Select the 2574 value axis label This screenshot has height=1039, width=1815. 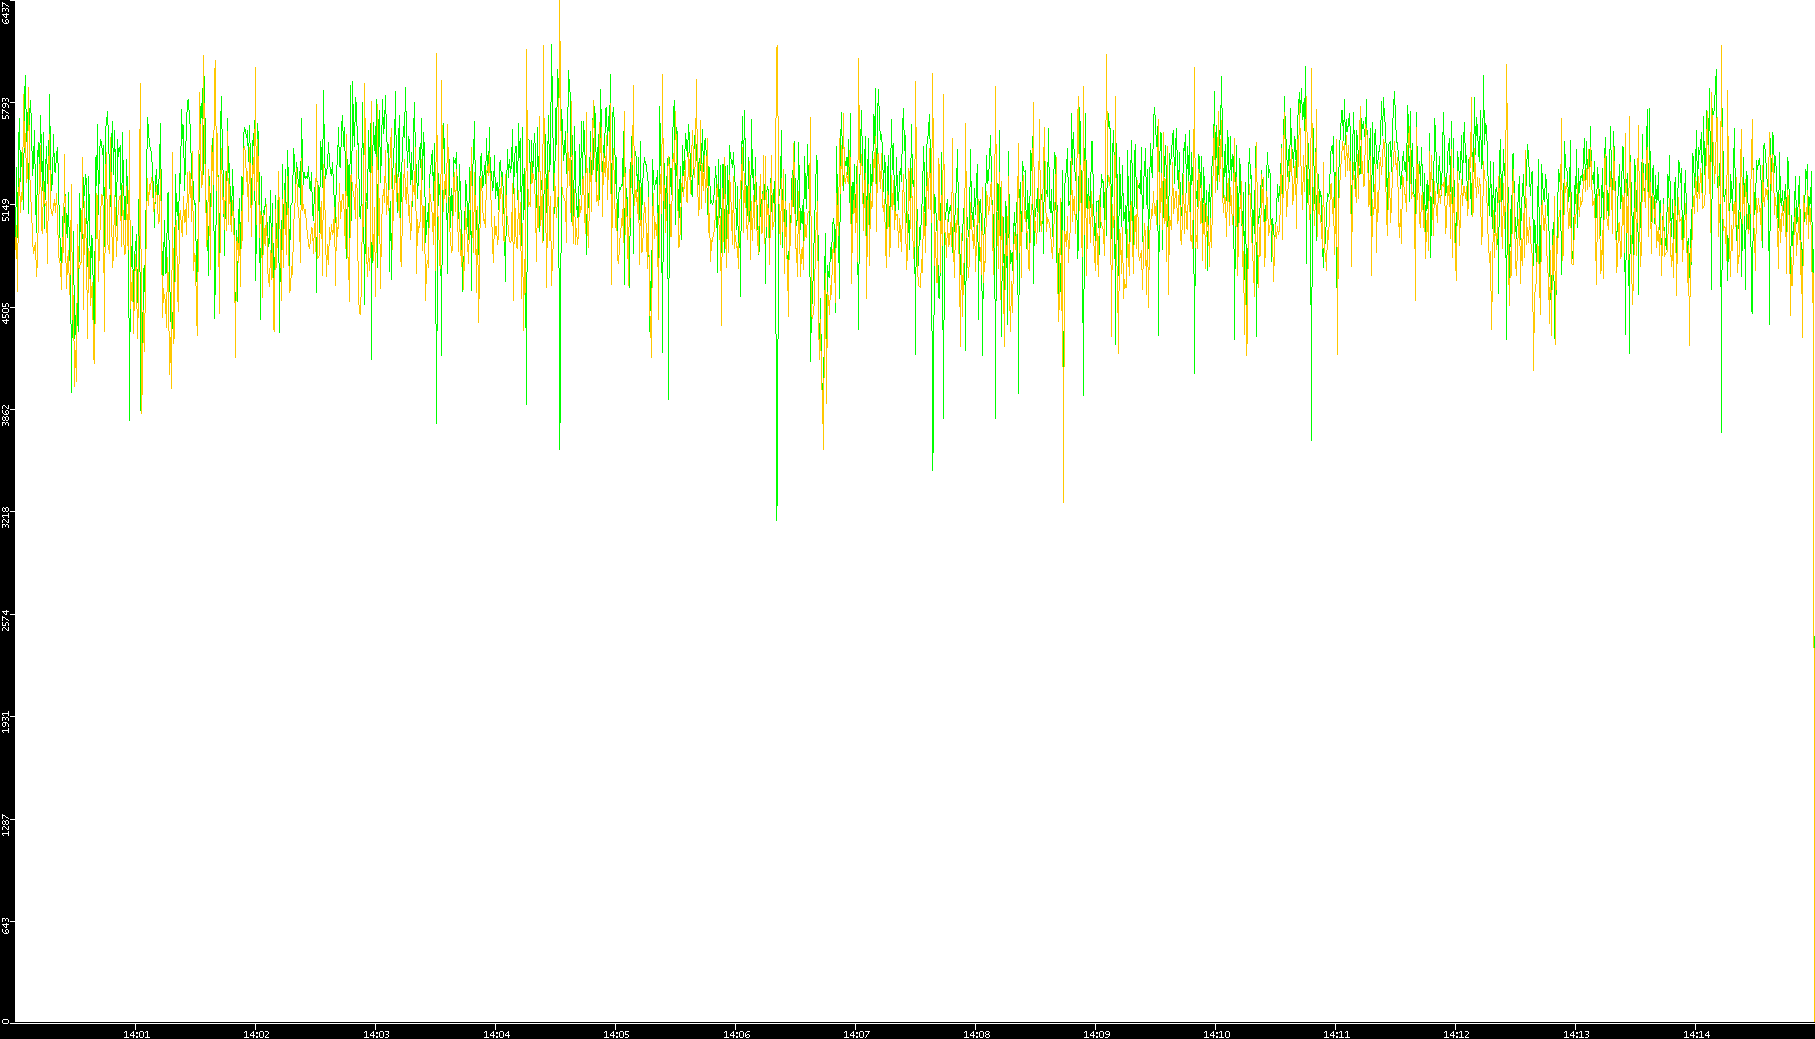click(6, 620)
